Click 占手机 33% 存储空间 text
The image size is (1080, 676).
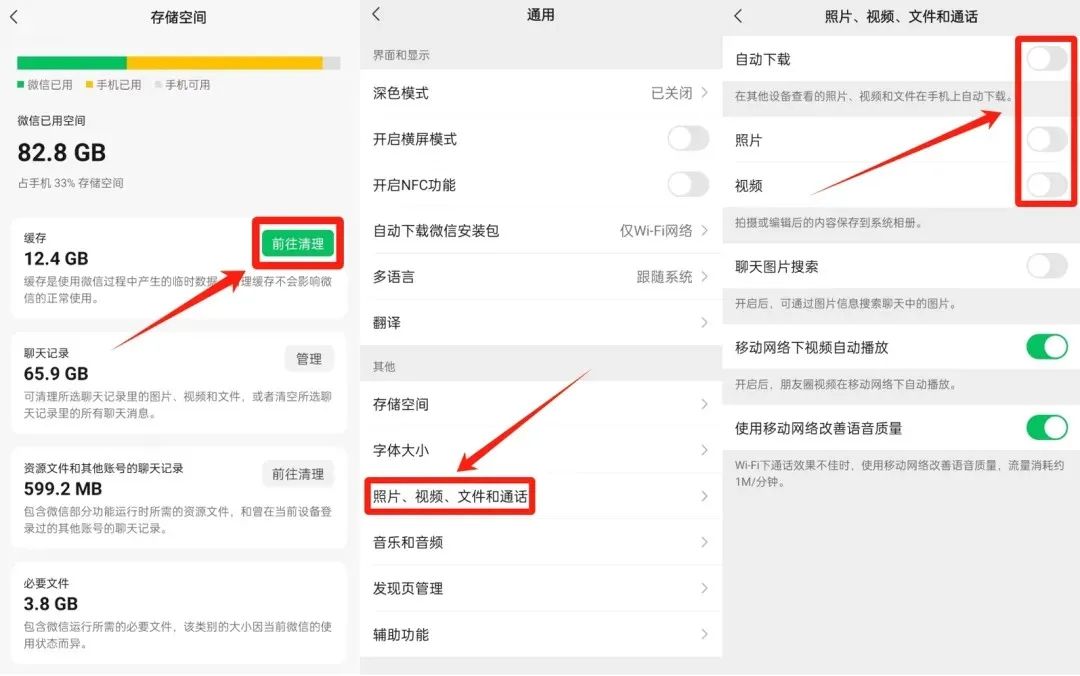(x=70, y=183)
